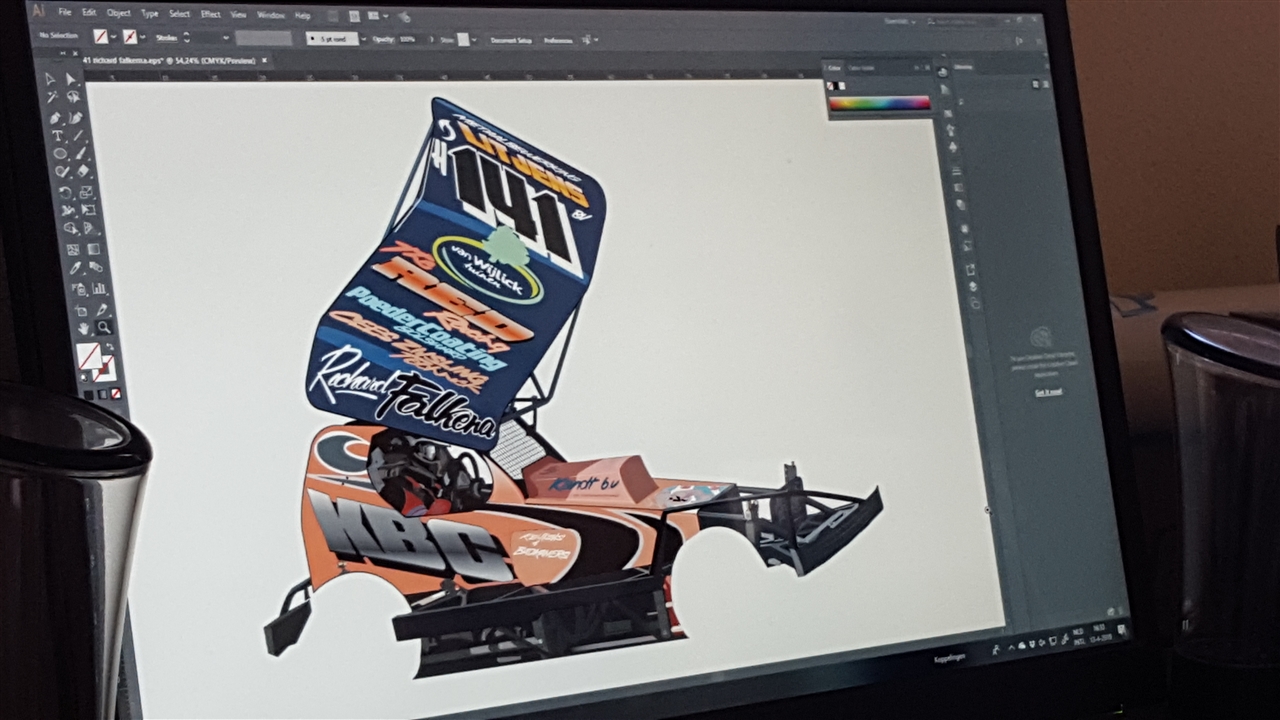Select the Eyedropper tool
The height and width of the screenshot is (720, 1280).
click(x=75, y=268)
